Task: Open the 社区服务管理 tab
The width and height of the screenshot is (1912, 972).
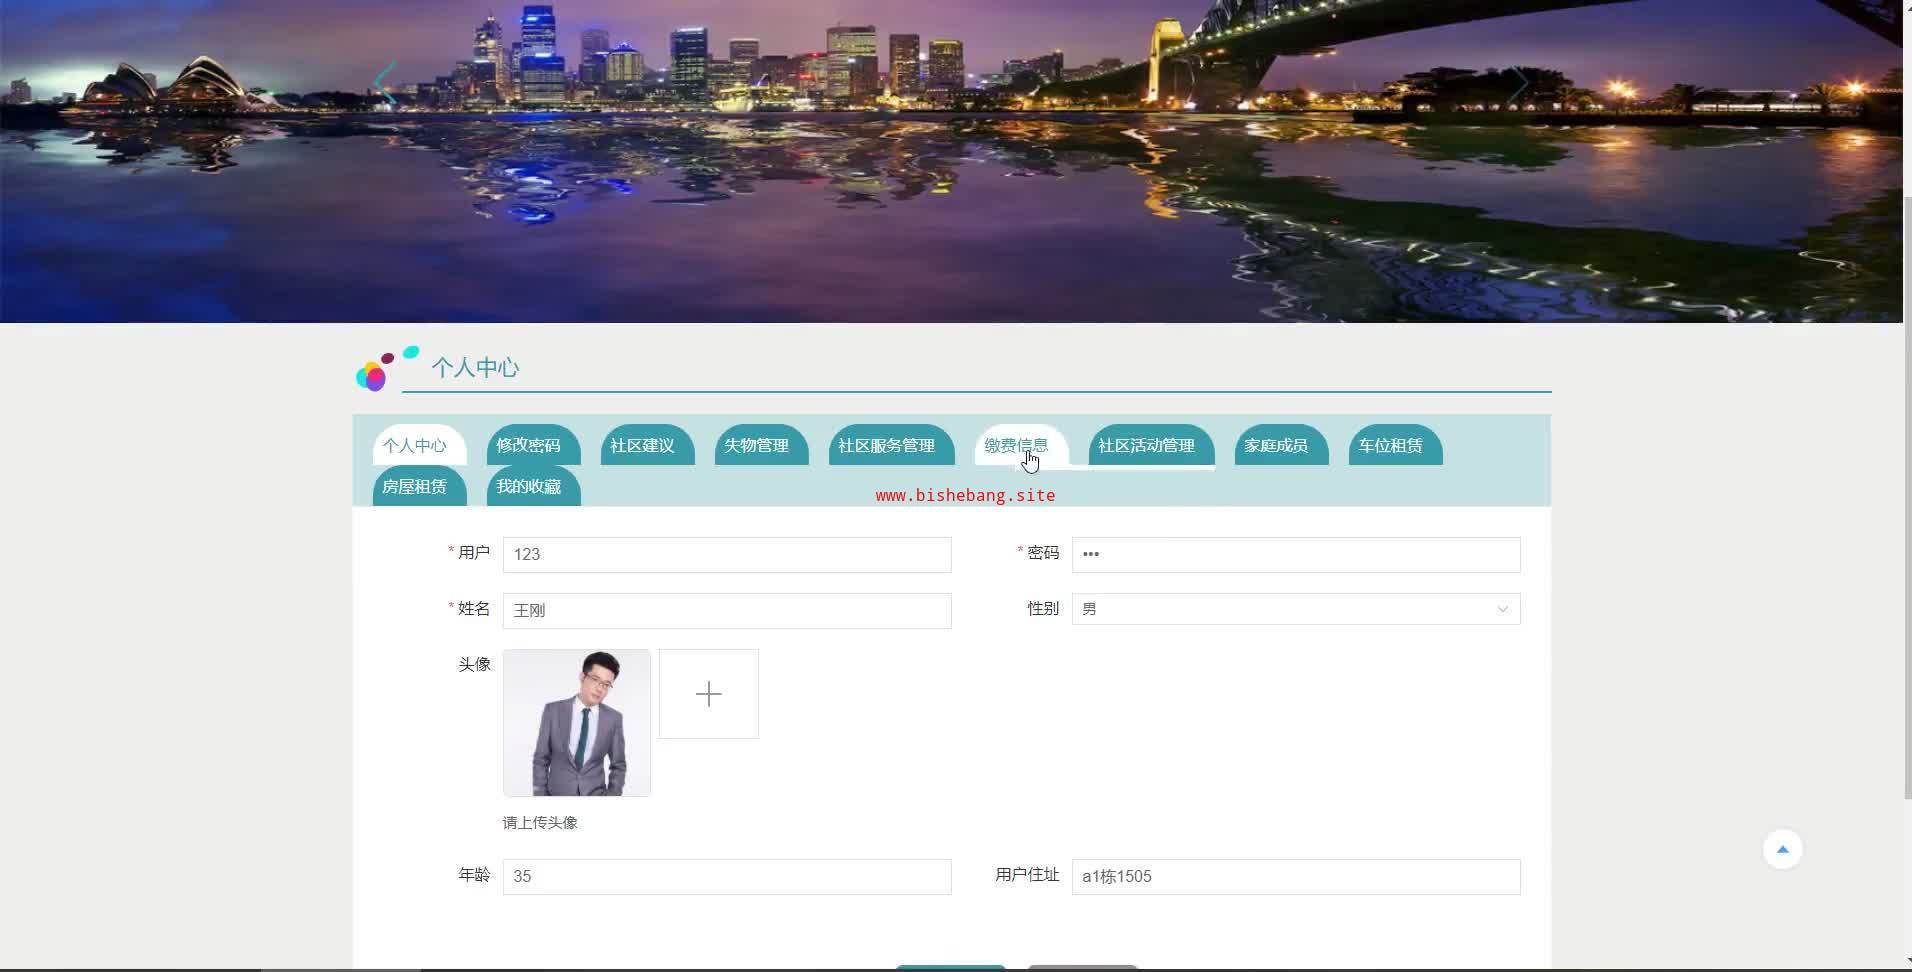Action: pos(891,445)
